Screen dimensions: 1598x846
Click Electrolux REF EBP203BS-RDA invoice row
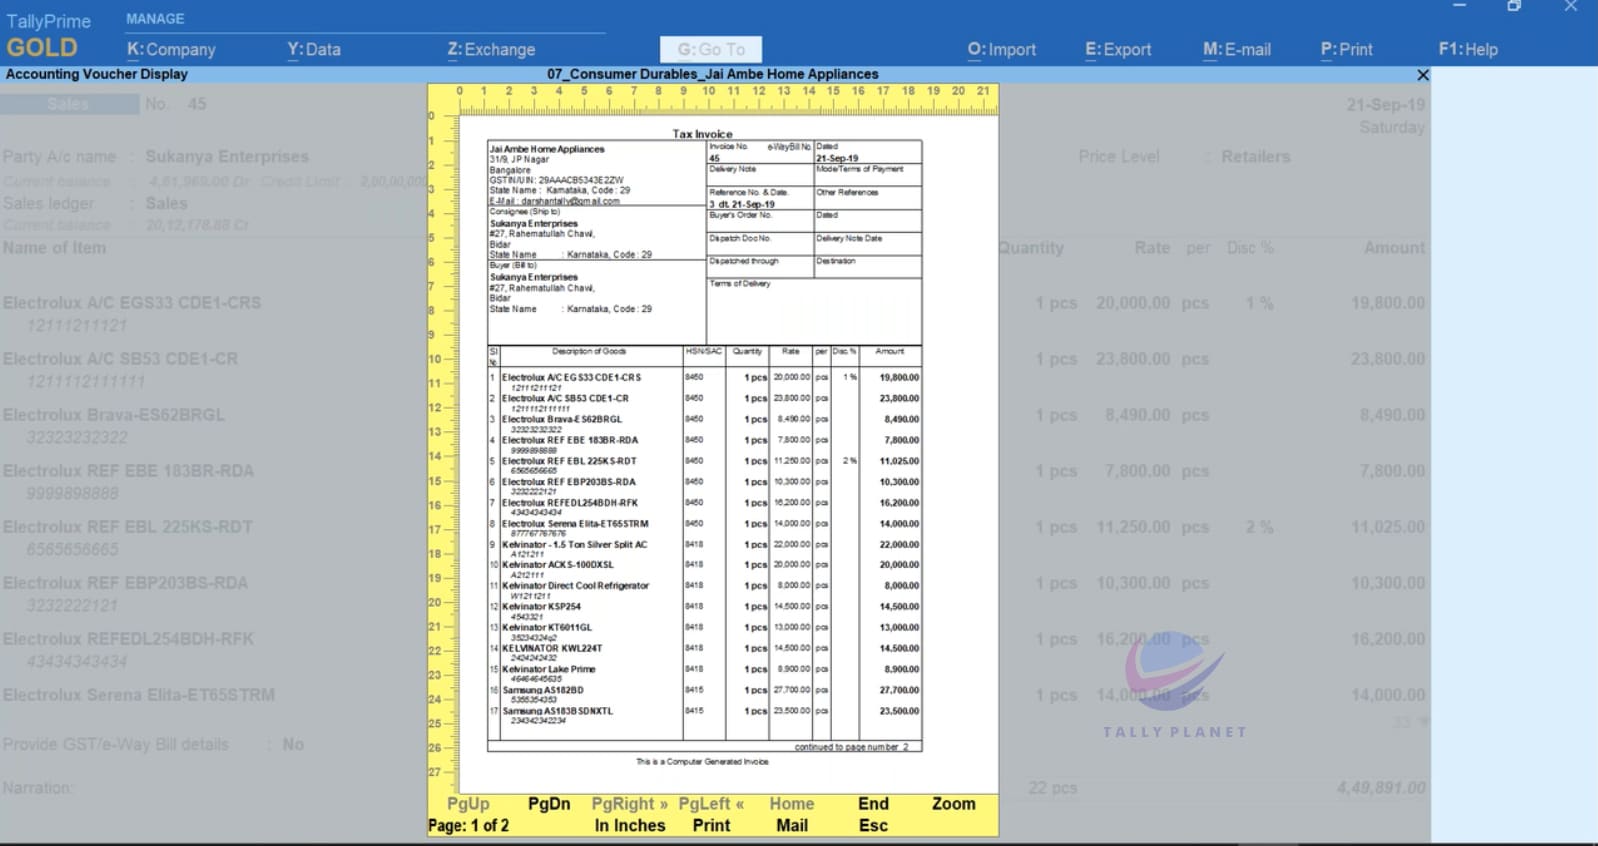[x=704, y=486]
